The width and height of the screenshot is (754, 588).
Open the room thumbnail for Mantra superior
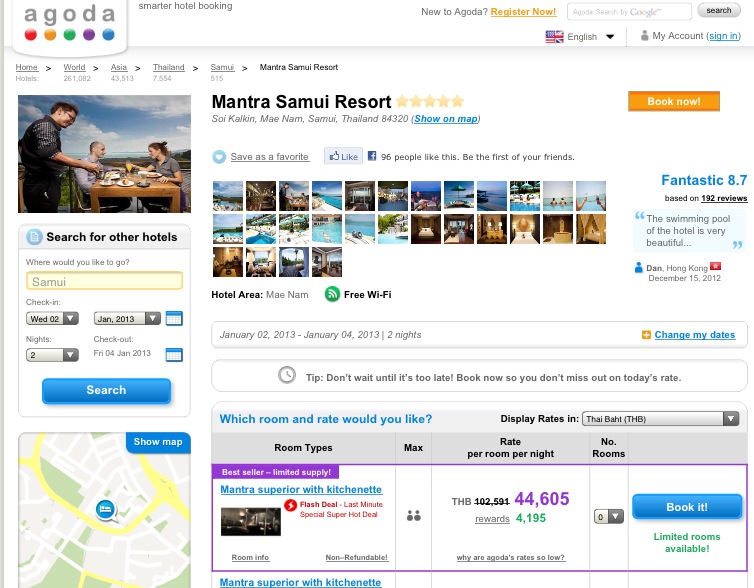(251, 522)
